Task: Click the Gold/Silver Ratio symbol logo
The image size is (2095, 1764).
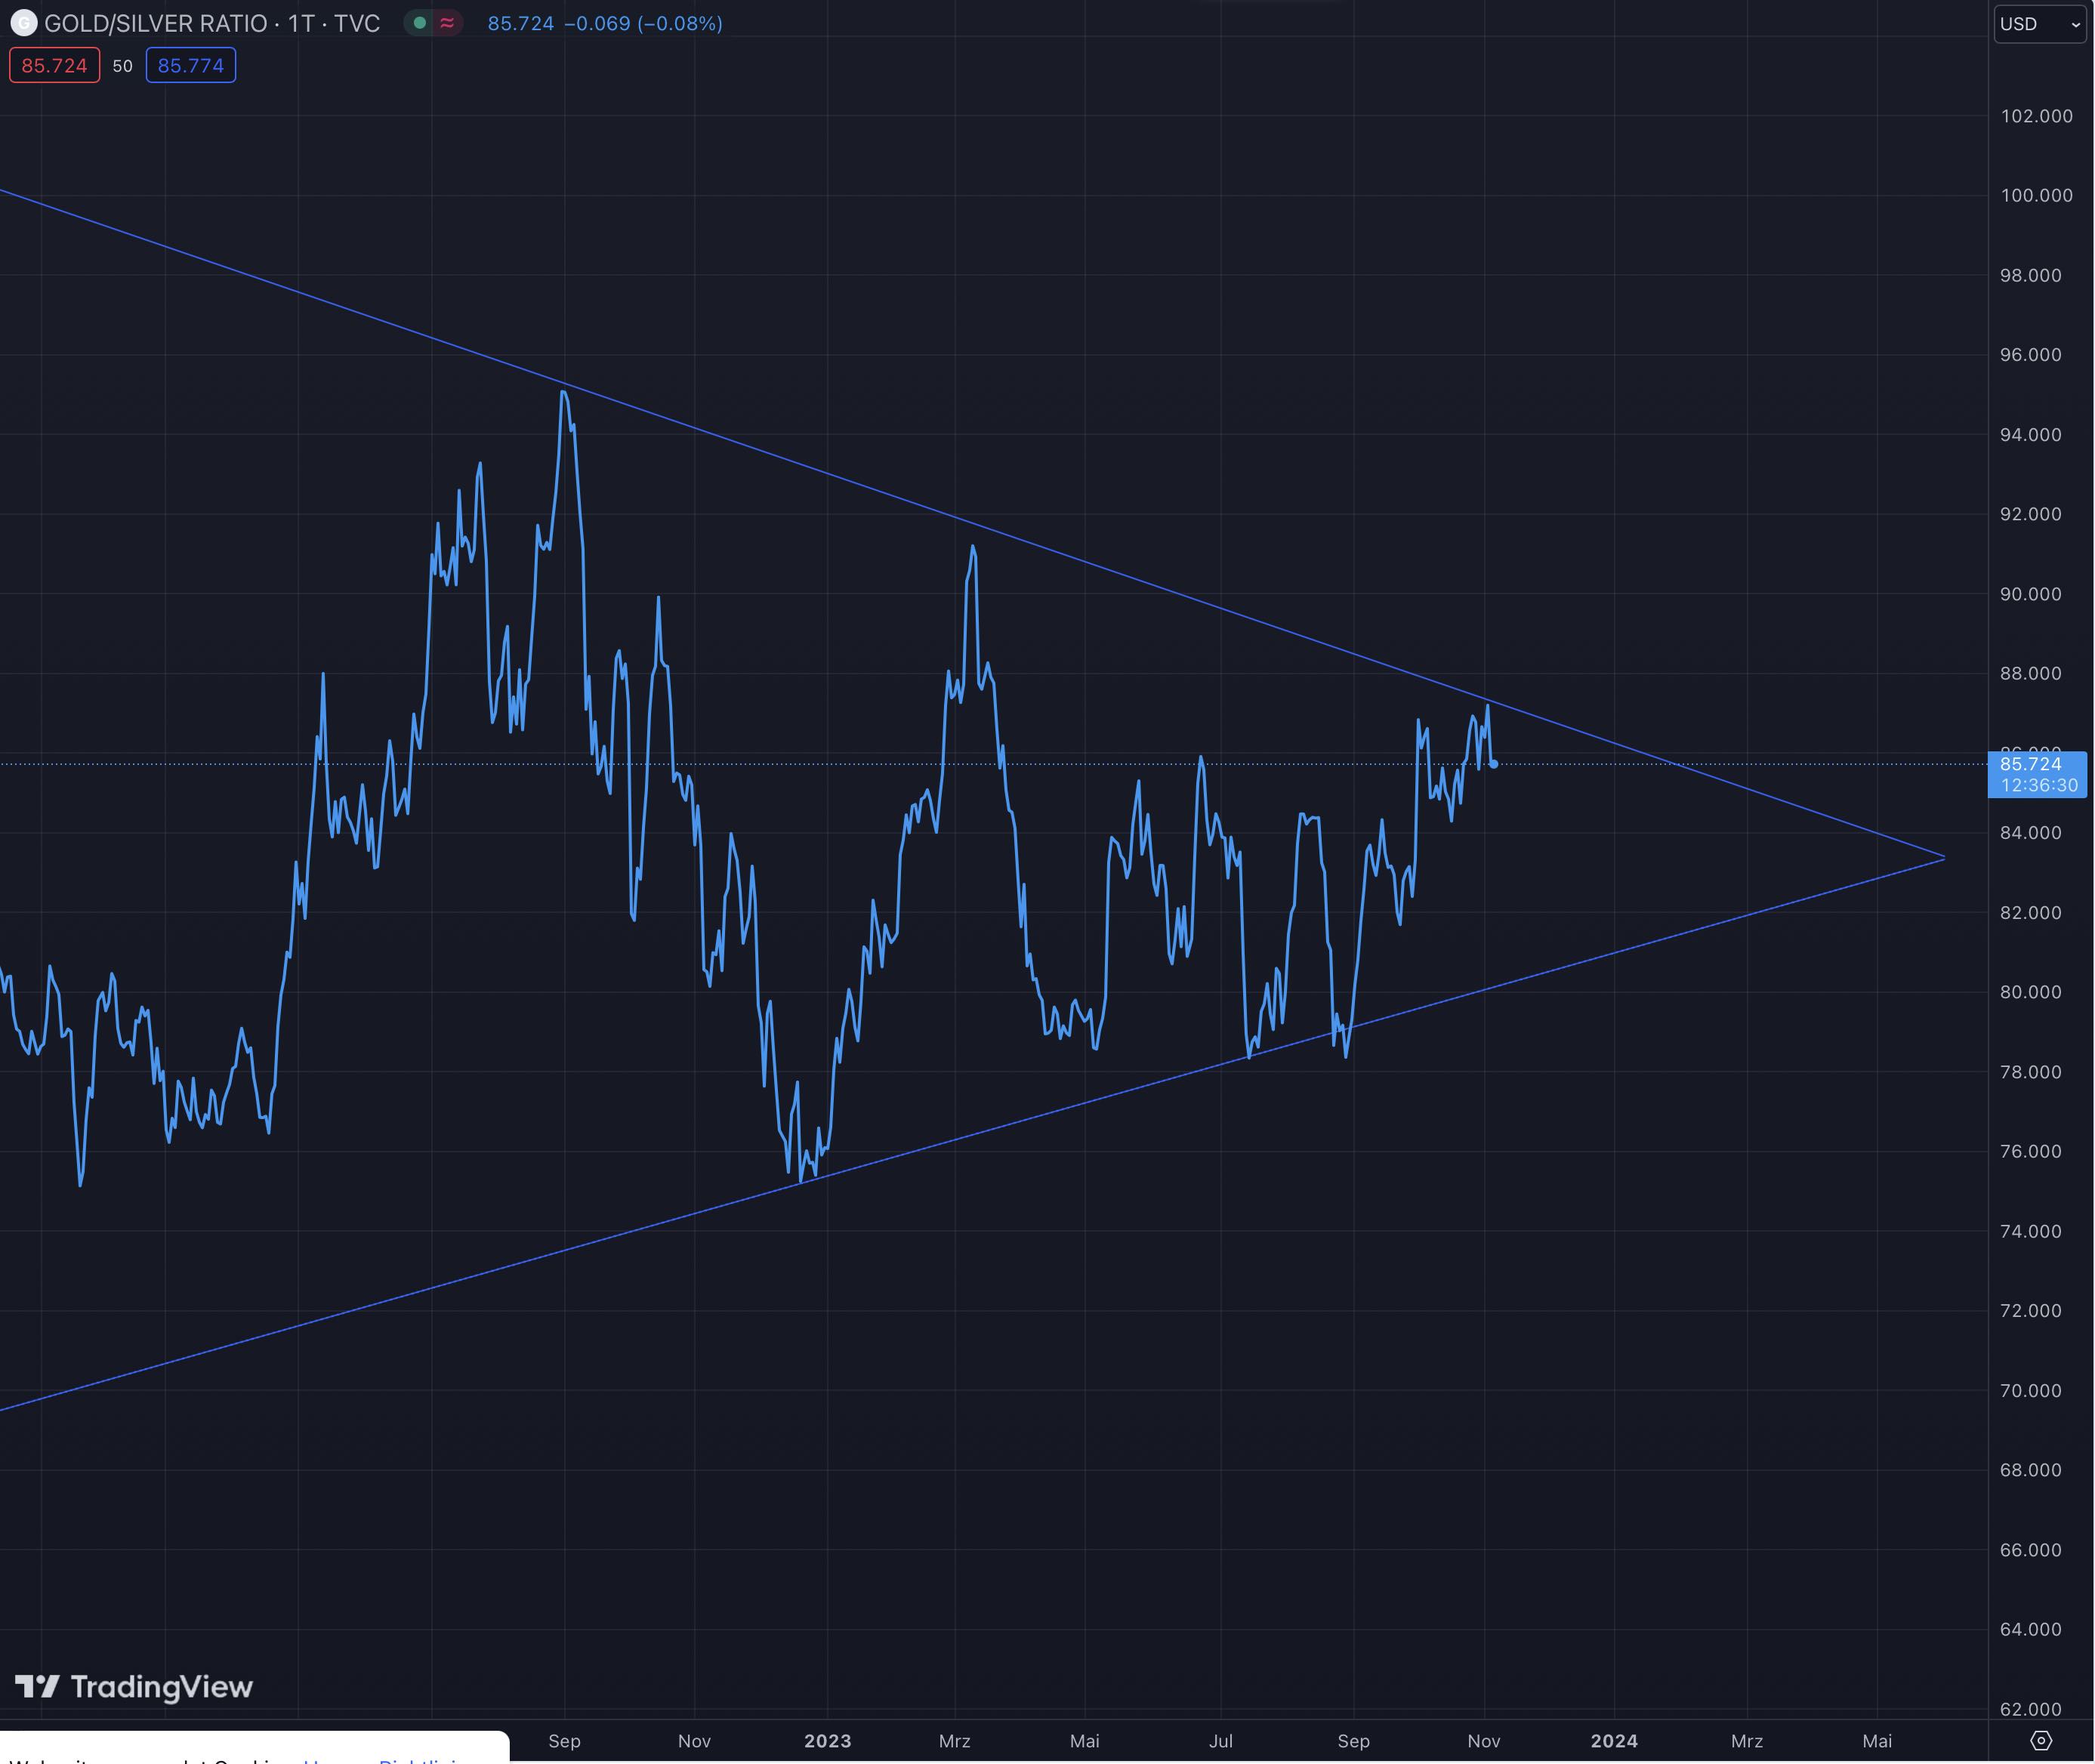Action: (x=23, y=23)
